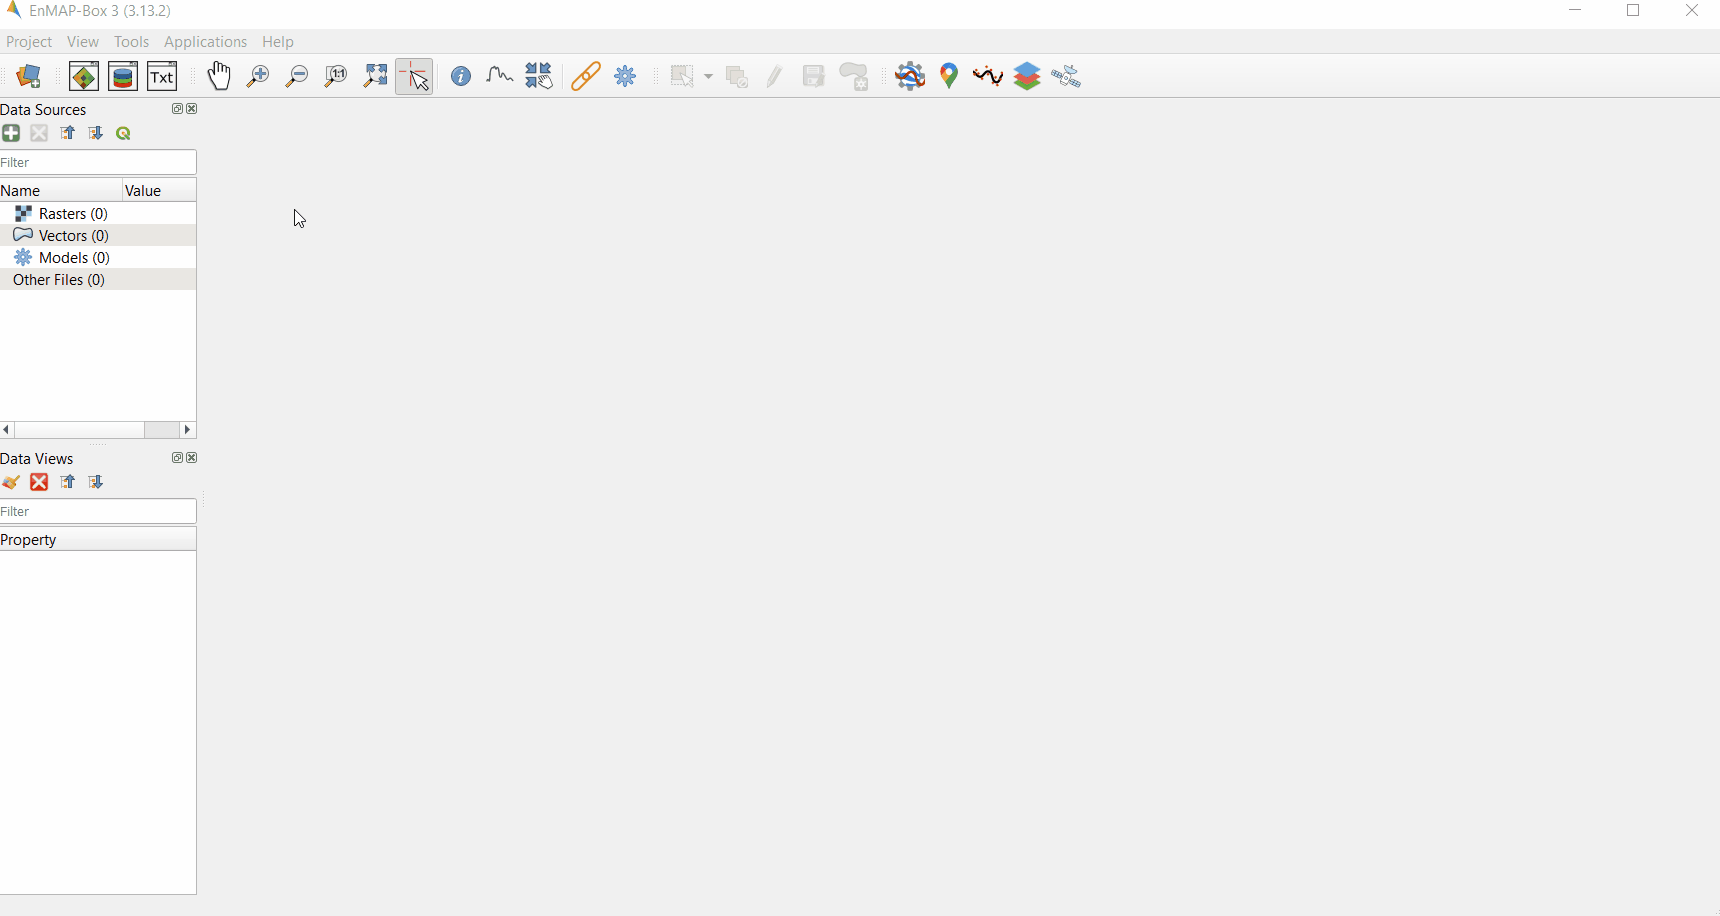Click the deselect features icon
This screenshot has width=1720, height=916.
pos(737,77)
